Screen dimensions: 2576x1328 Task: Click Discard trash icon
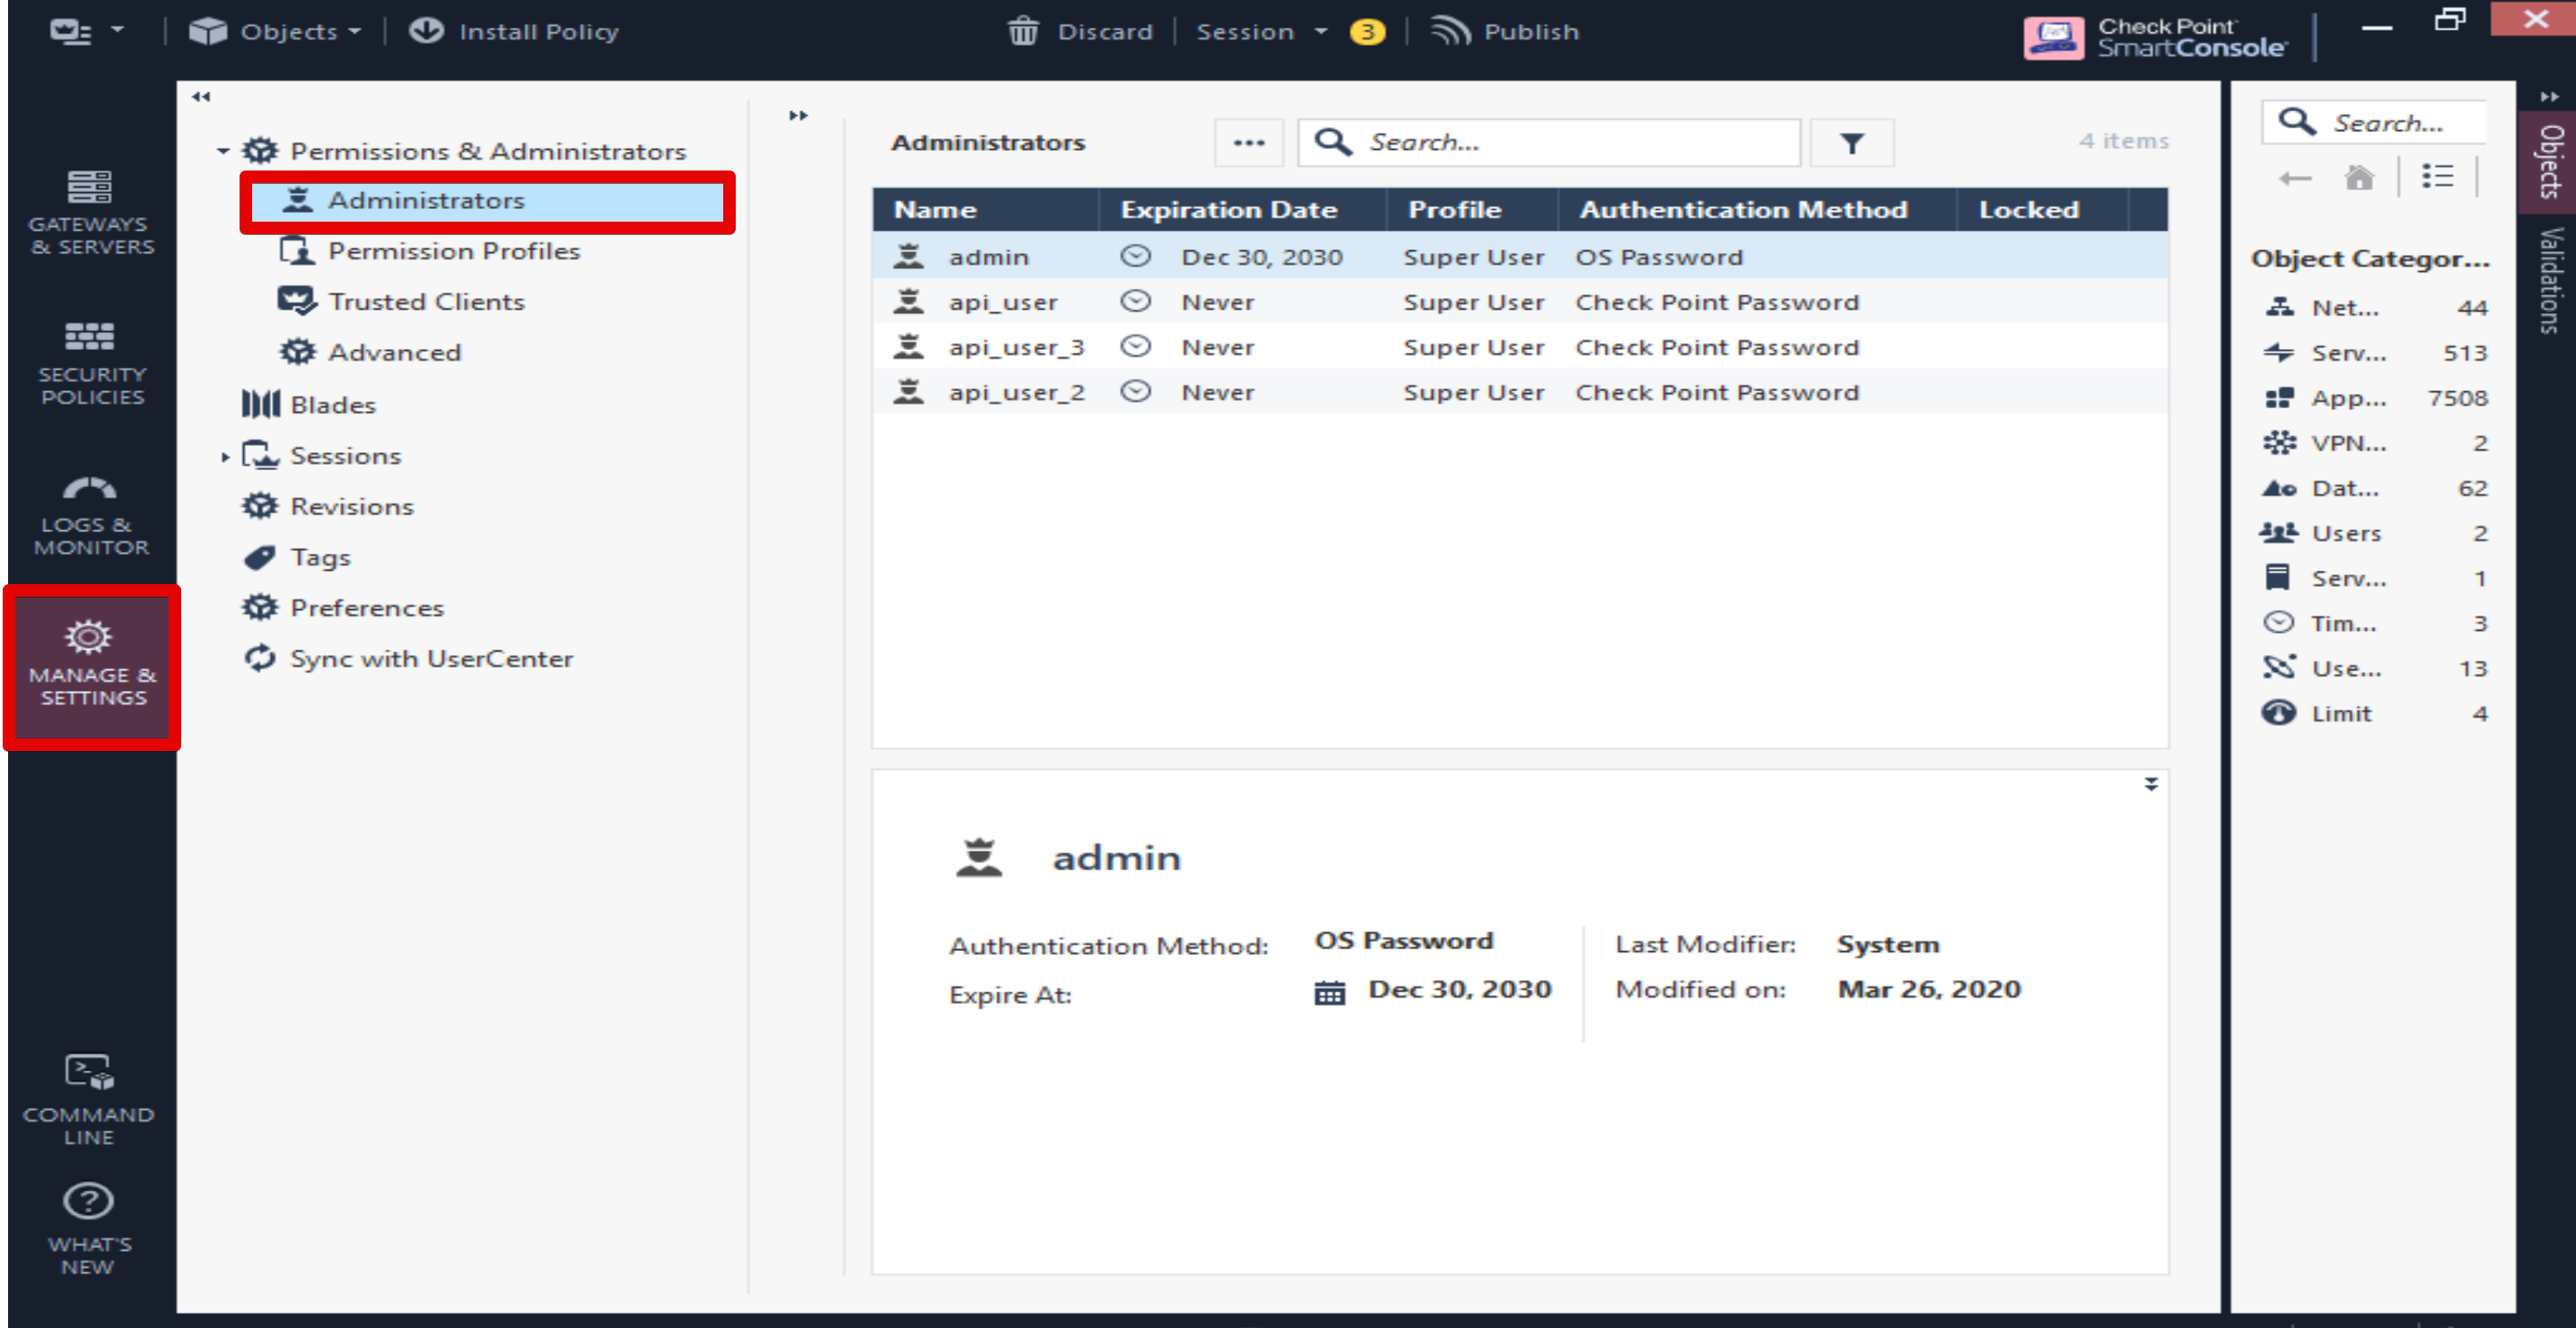tap(1023, 31)
